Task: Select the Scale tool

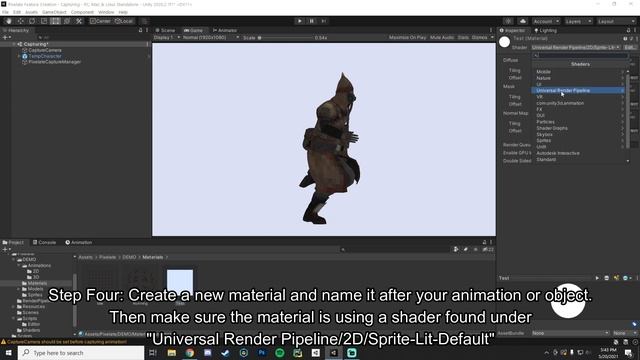Action: click(x=44, y=21)
